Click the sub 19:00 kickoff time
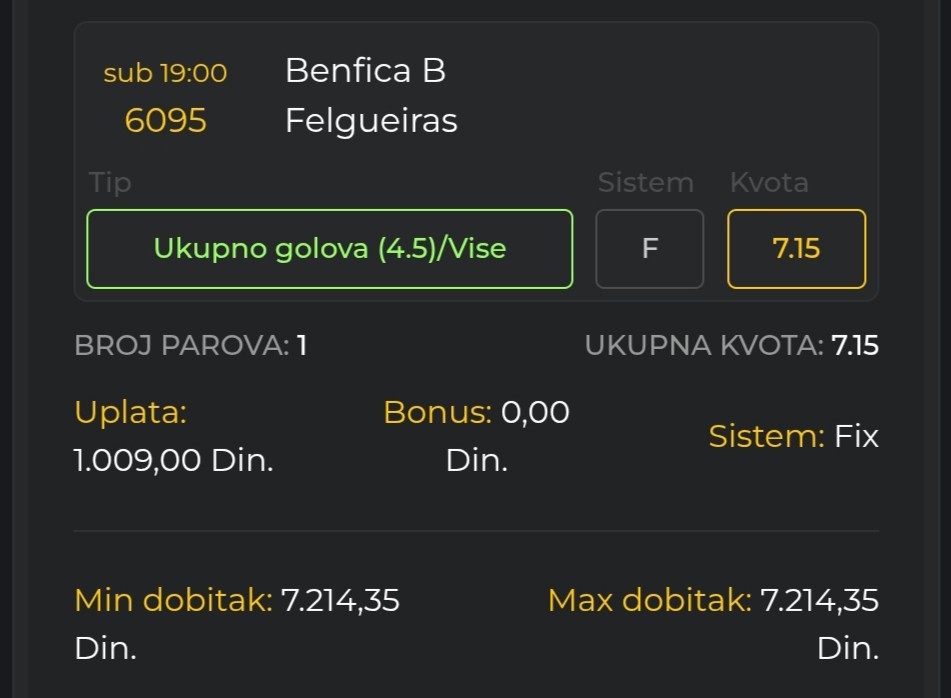The image size is (951, 698). (165, 73)
